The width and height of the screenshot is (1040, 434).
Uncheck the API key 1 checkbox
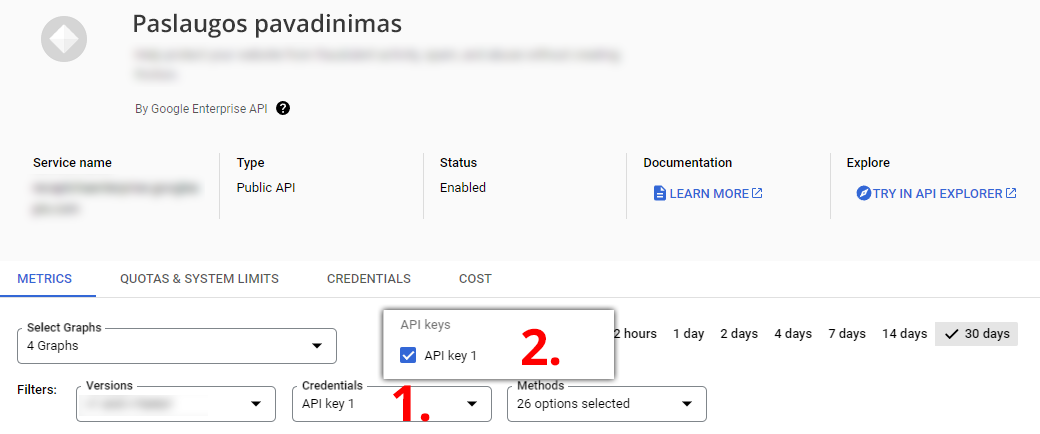[x=408, y=355]
